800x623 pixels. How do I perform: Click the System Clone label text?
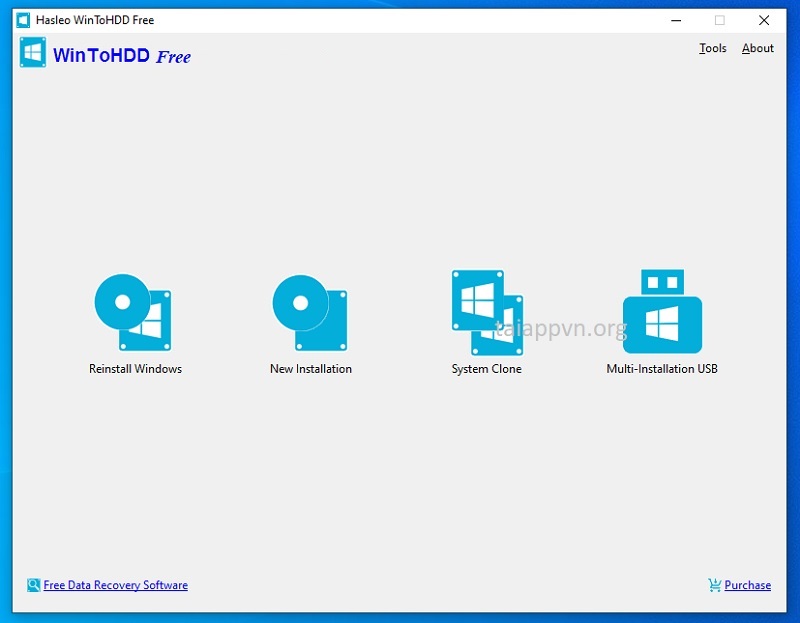click(485, 368)
